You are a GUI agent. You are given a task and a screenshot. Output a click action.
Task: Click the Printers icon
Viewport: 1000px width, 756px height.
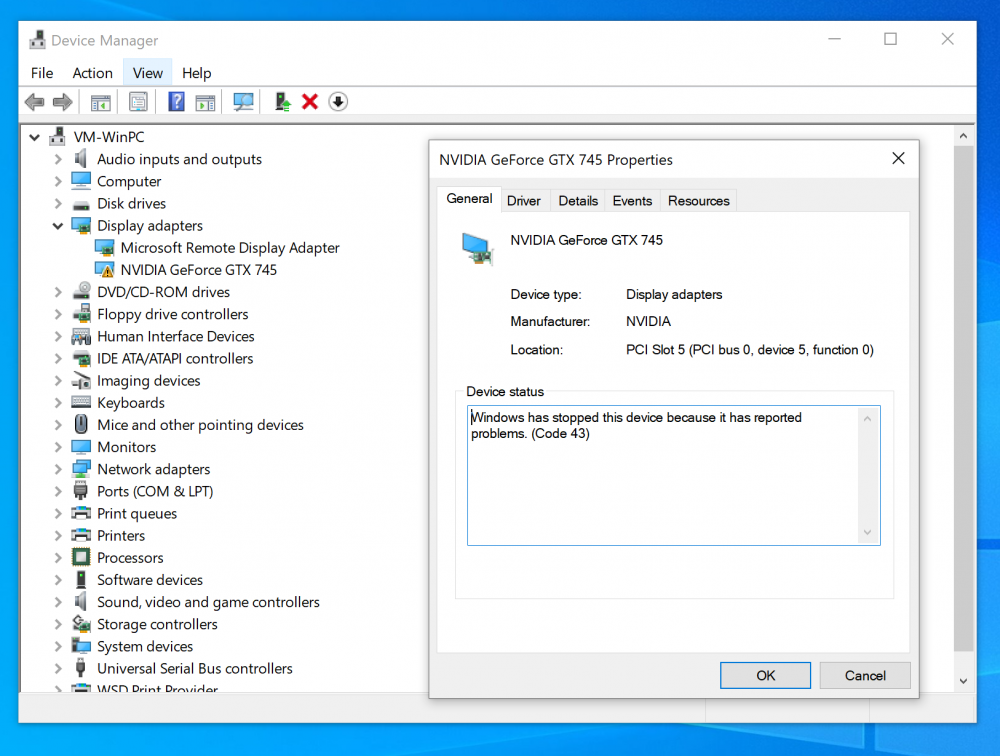pos(81,535)
